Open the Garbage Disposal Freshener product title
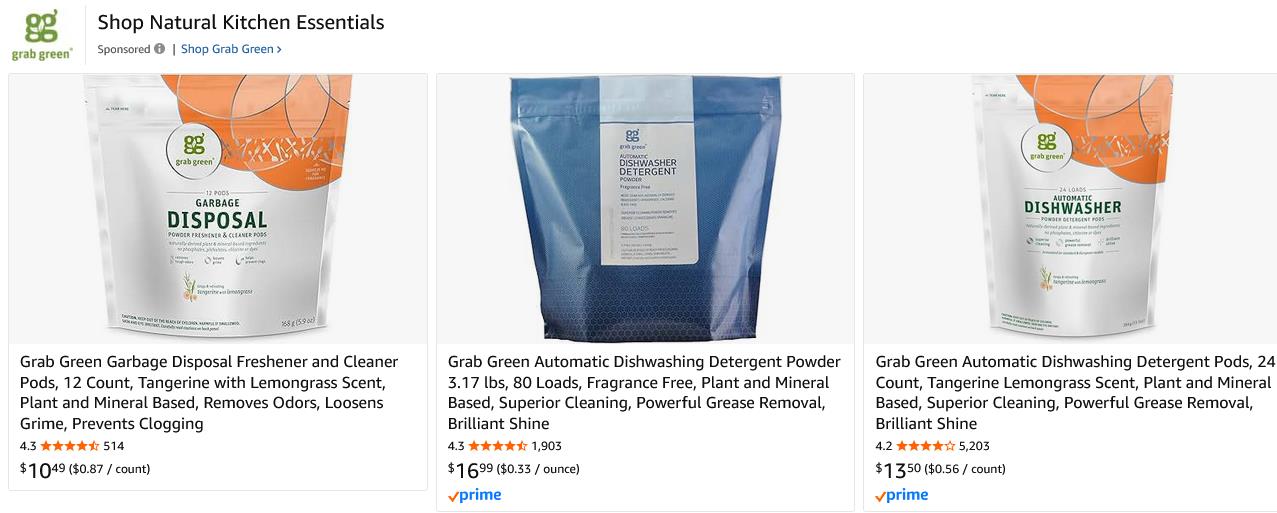The image size is (1277, 513). [x=209, y=393]
